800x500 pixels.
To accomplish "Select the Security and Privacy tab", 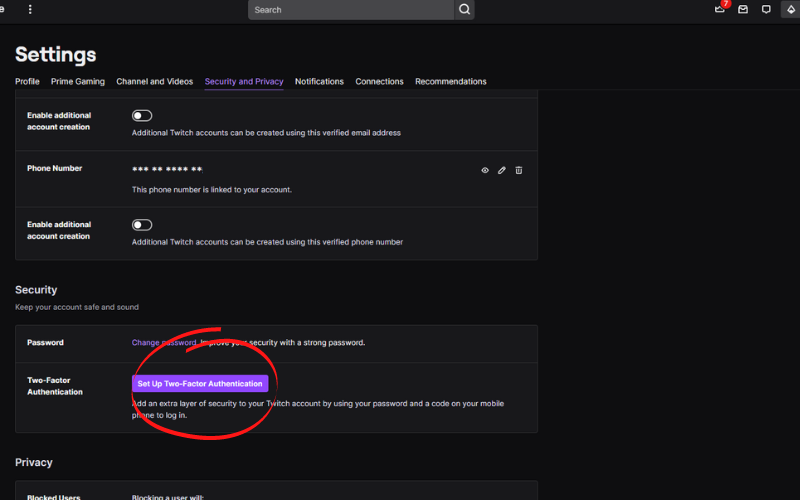I will click(244, 82).
